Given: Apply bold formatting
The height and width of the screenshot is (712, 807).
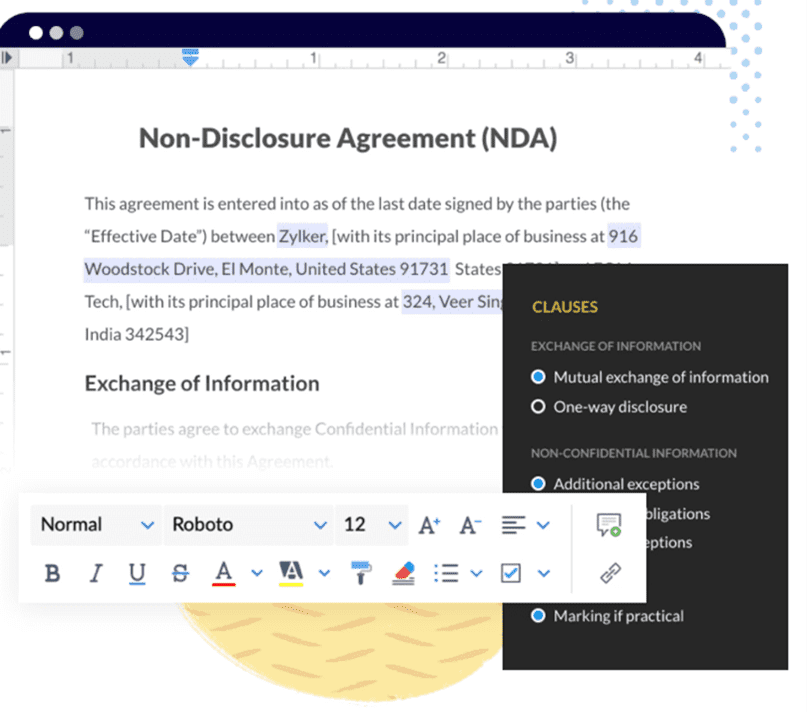Looking at the screenshot, I should 53,573.
